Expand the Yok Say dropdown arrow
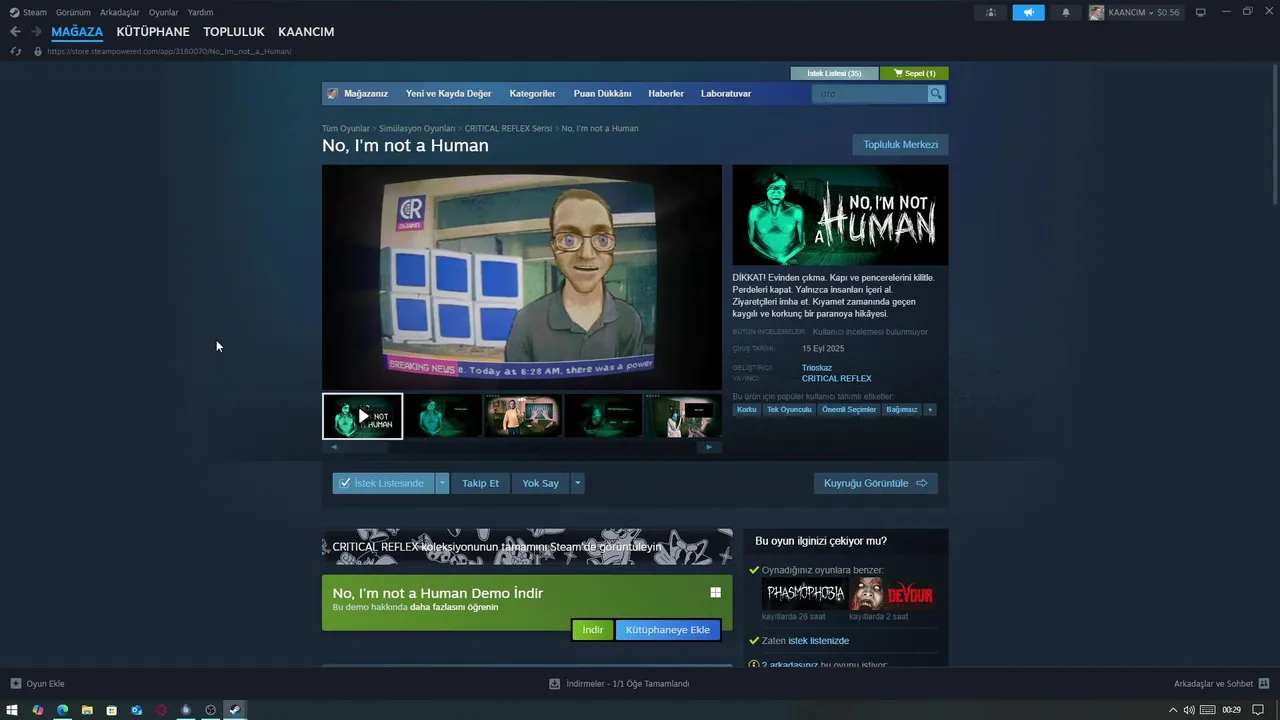 tap(577, 483)
